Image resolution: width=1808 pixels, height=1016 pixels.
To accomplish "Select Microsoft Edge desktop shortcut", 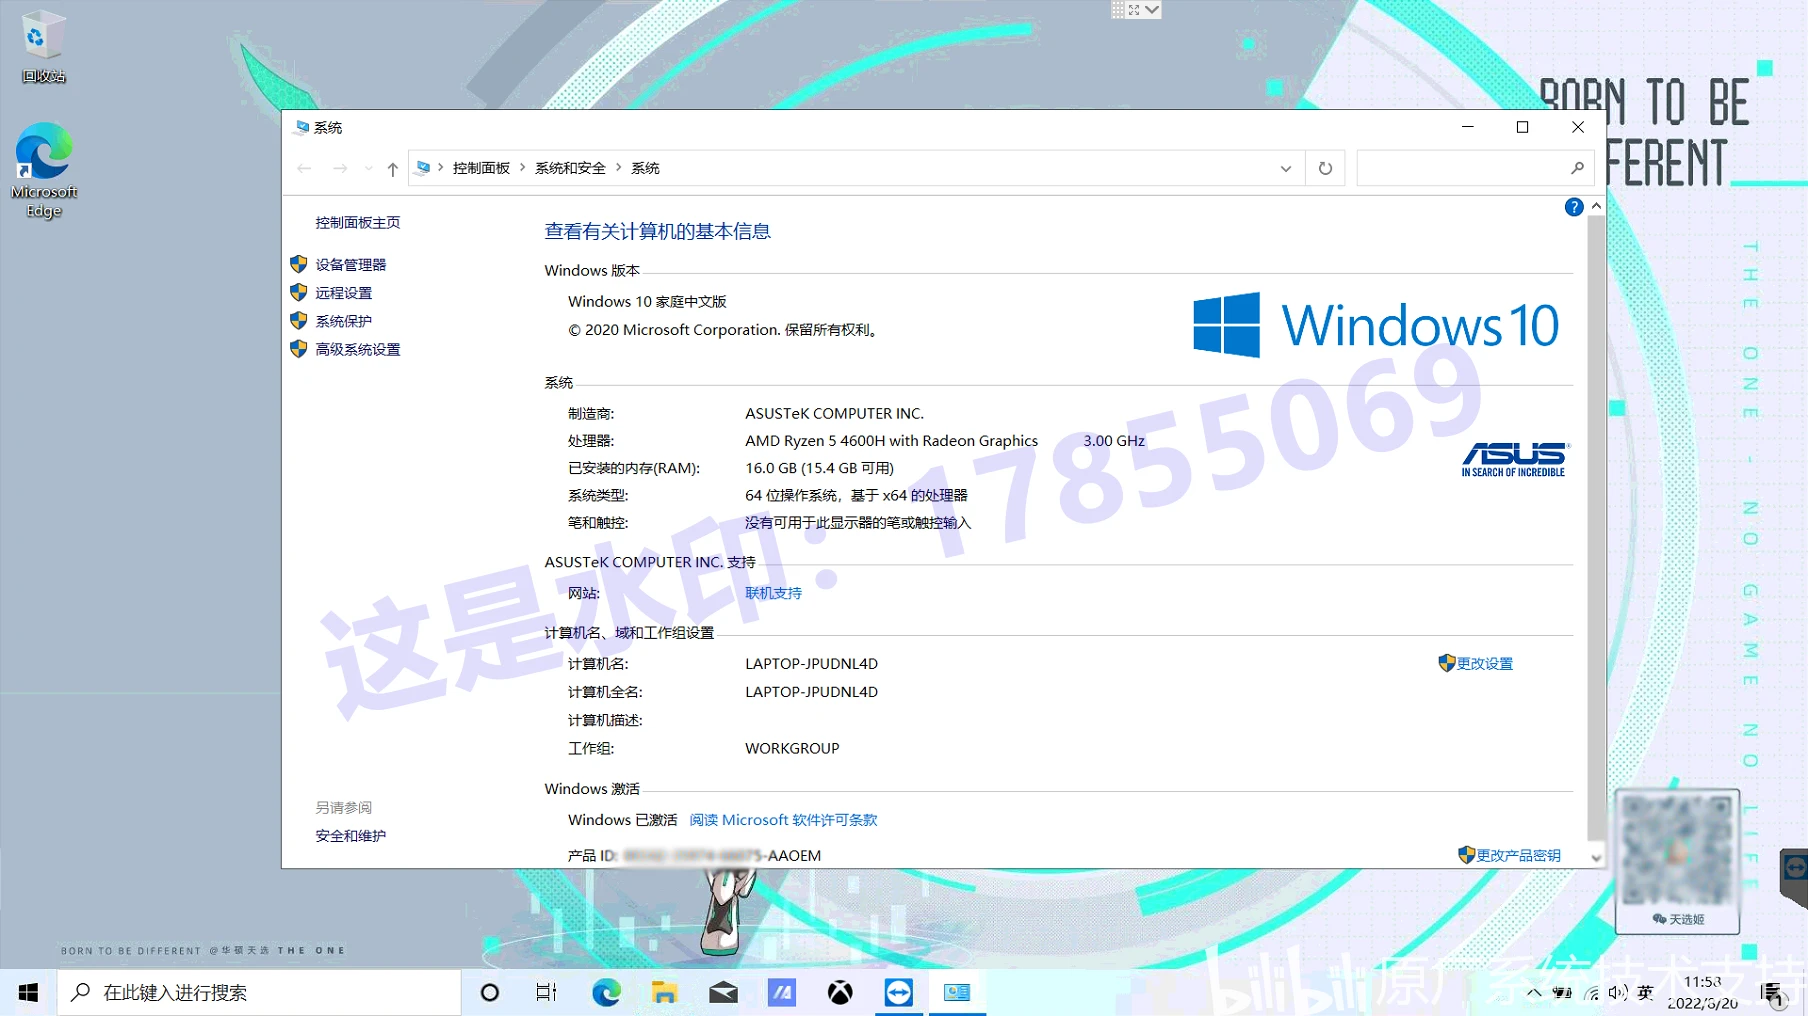I will click(44, 170).
